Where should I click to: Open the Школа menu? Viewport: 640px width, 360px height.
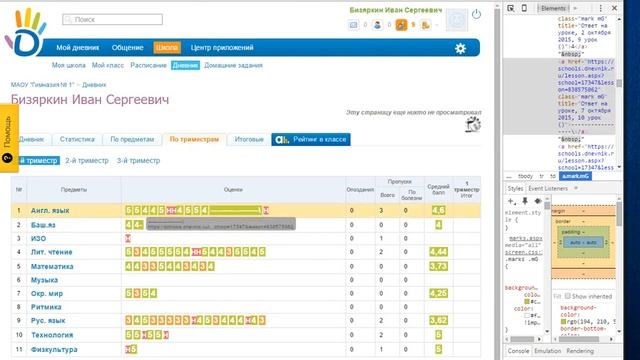167,48
